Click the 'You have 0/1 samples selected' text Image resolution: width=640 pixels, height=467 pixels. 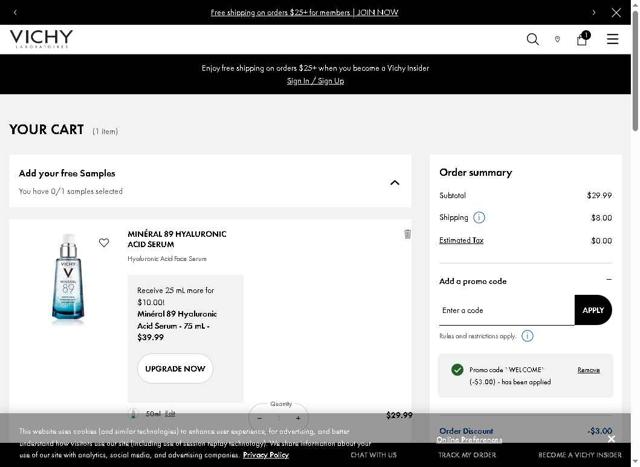(x=70, y=191)
